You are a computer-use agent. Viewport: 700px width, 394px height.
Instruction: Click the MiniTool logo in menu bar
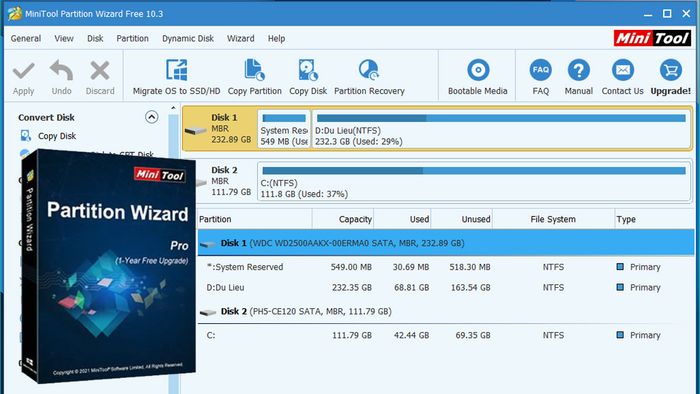tap(652, 38)
